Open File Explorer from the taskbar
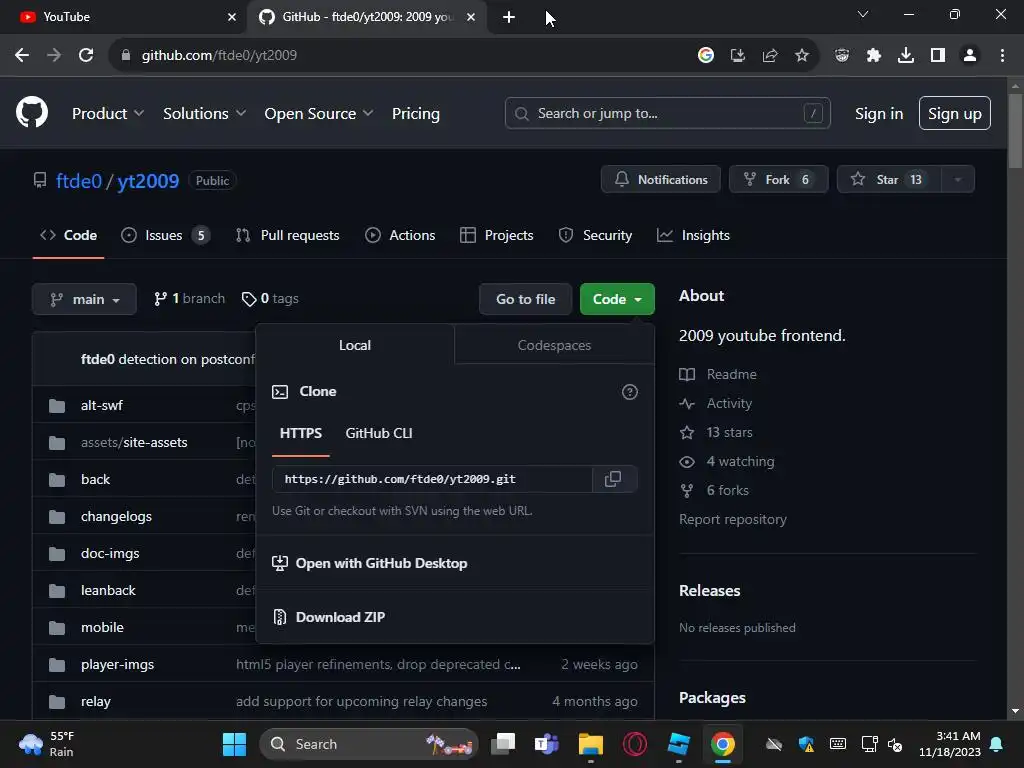Screen dimensions: 1024x768 click(590, 744)
